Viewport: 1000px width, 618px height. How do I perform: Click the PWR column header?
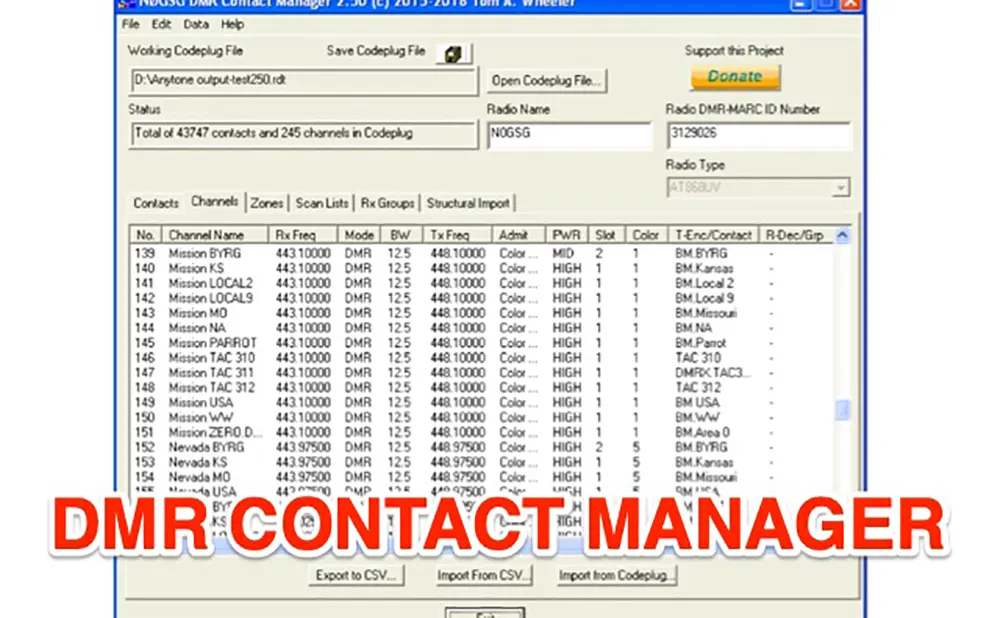coord(566,235)
